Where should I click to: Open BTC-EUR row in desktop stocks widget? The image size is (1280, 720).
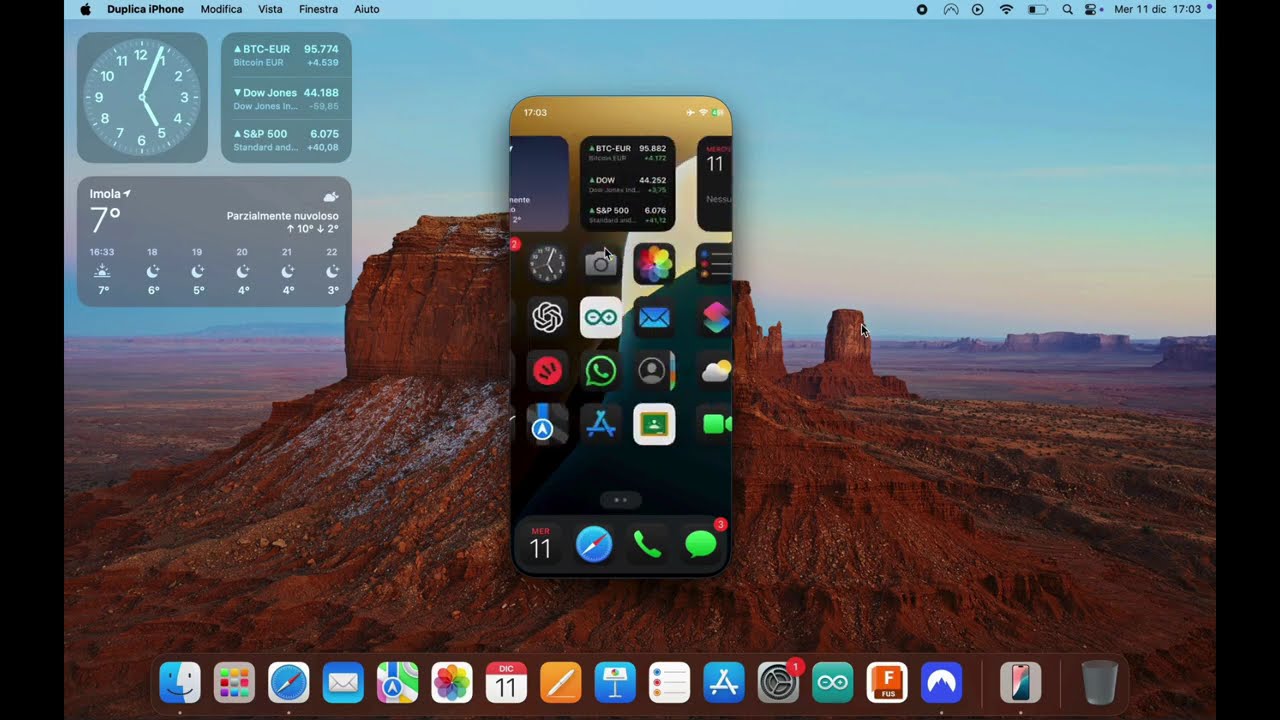286,55
